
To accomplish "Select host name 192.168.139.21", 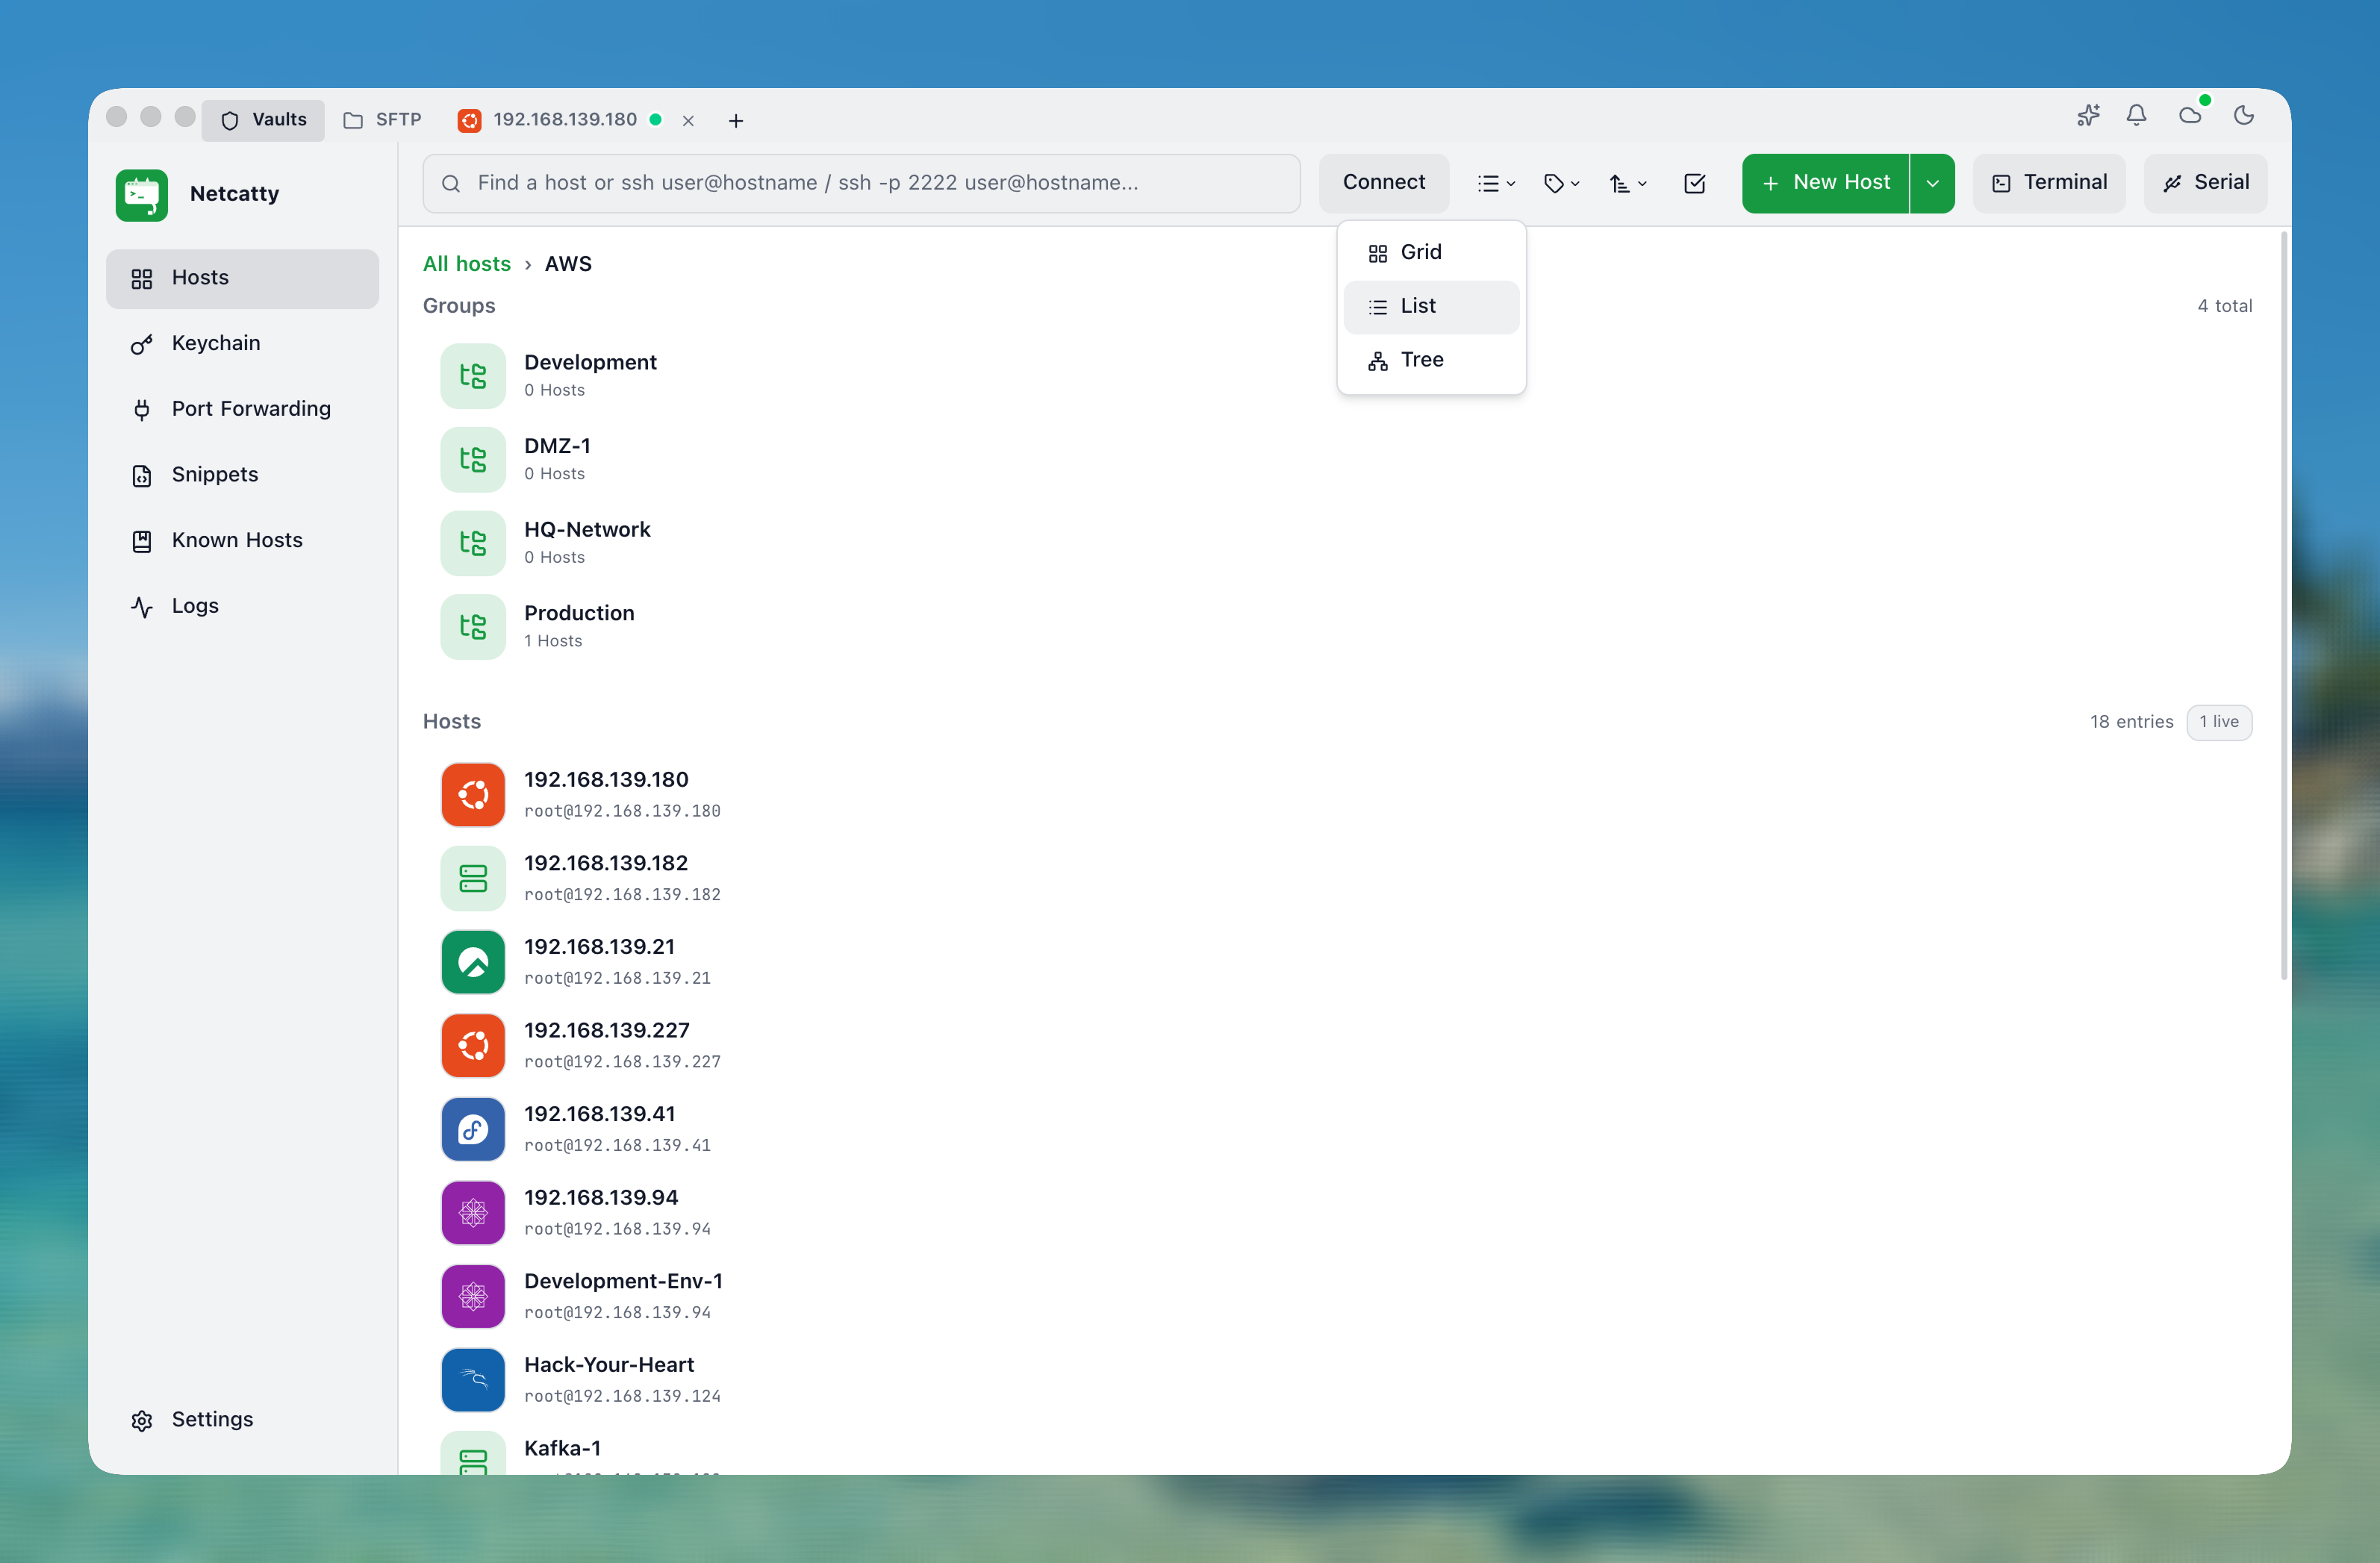I will click(x=599, y=947).
